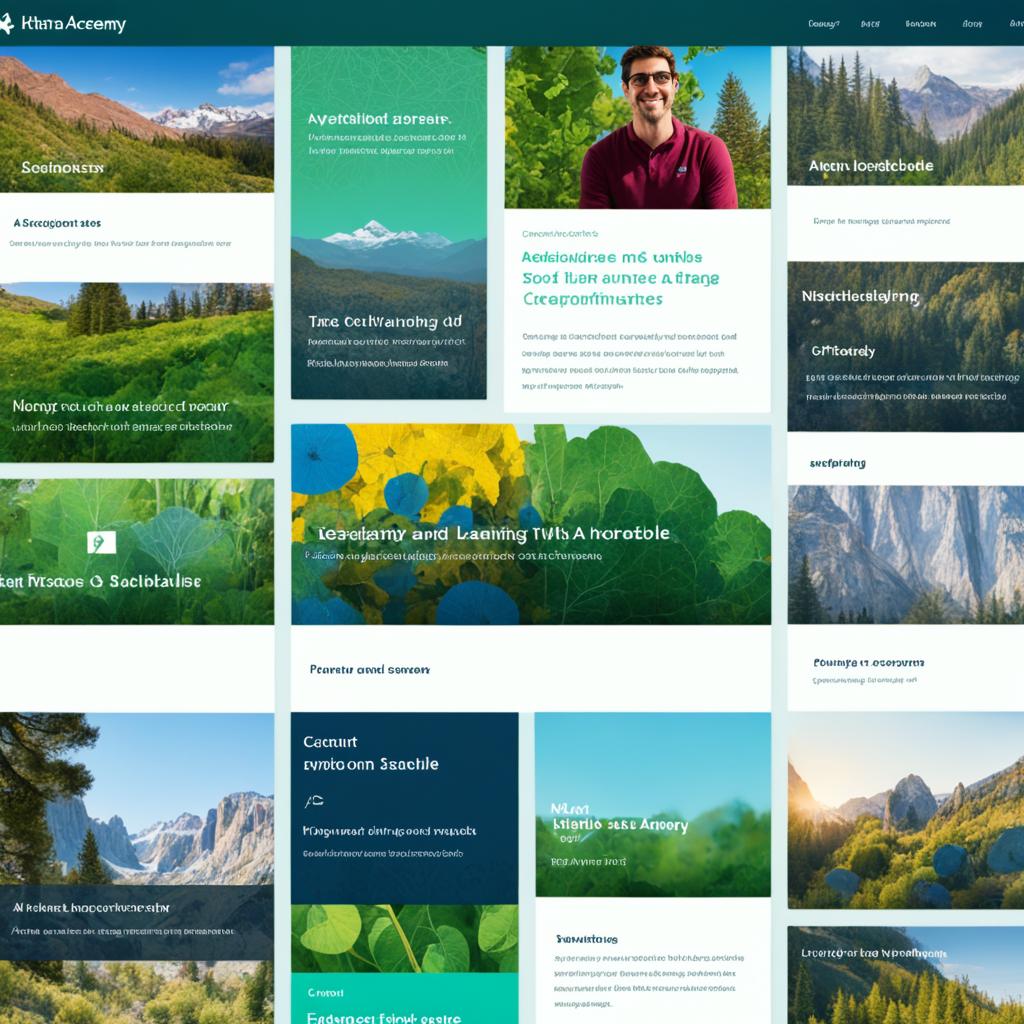Open the green meadow with pine trees card
Screen dimensions: 1024x1024
click(x=136, y=372)
